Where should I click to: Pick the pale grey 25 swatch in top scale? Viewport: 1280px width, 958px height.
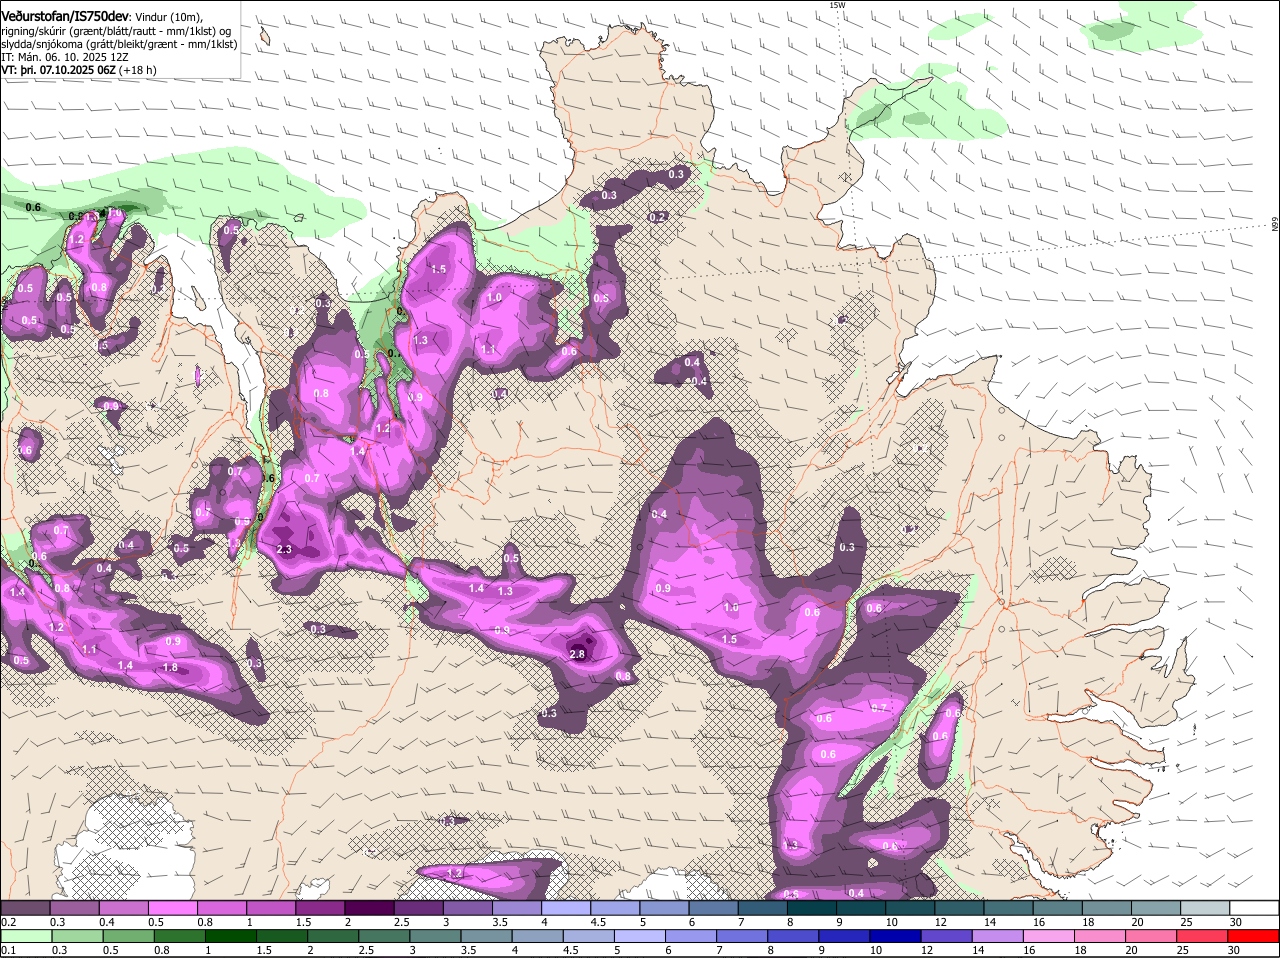coord(1205,908)
